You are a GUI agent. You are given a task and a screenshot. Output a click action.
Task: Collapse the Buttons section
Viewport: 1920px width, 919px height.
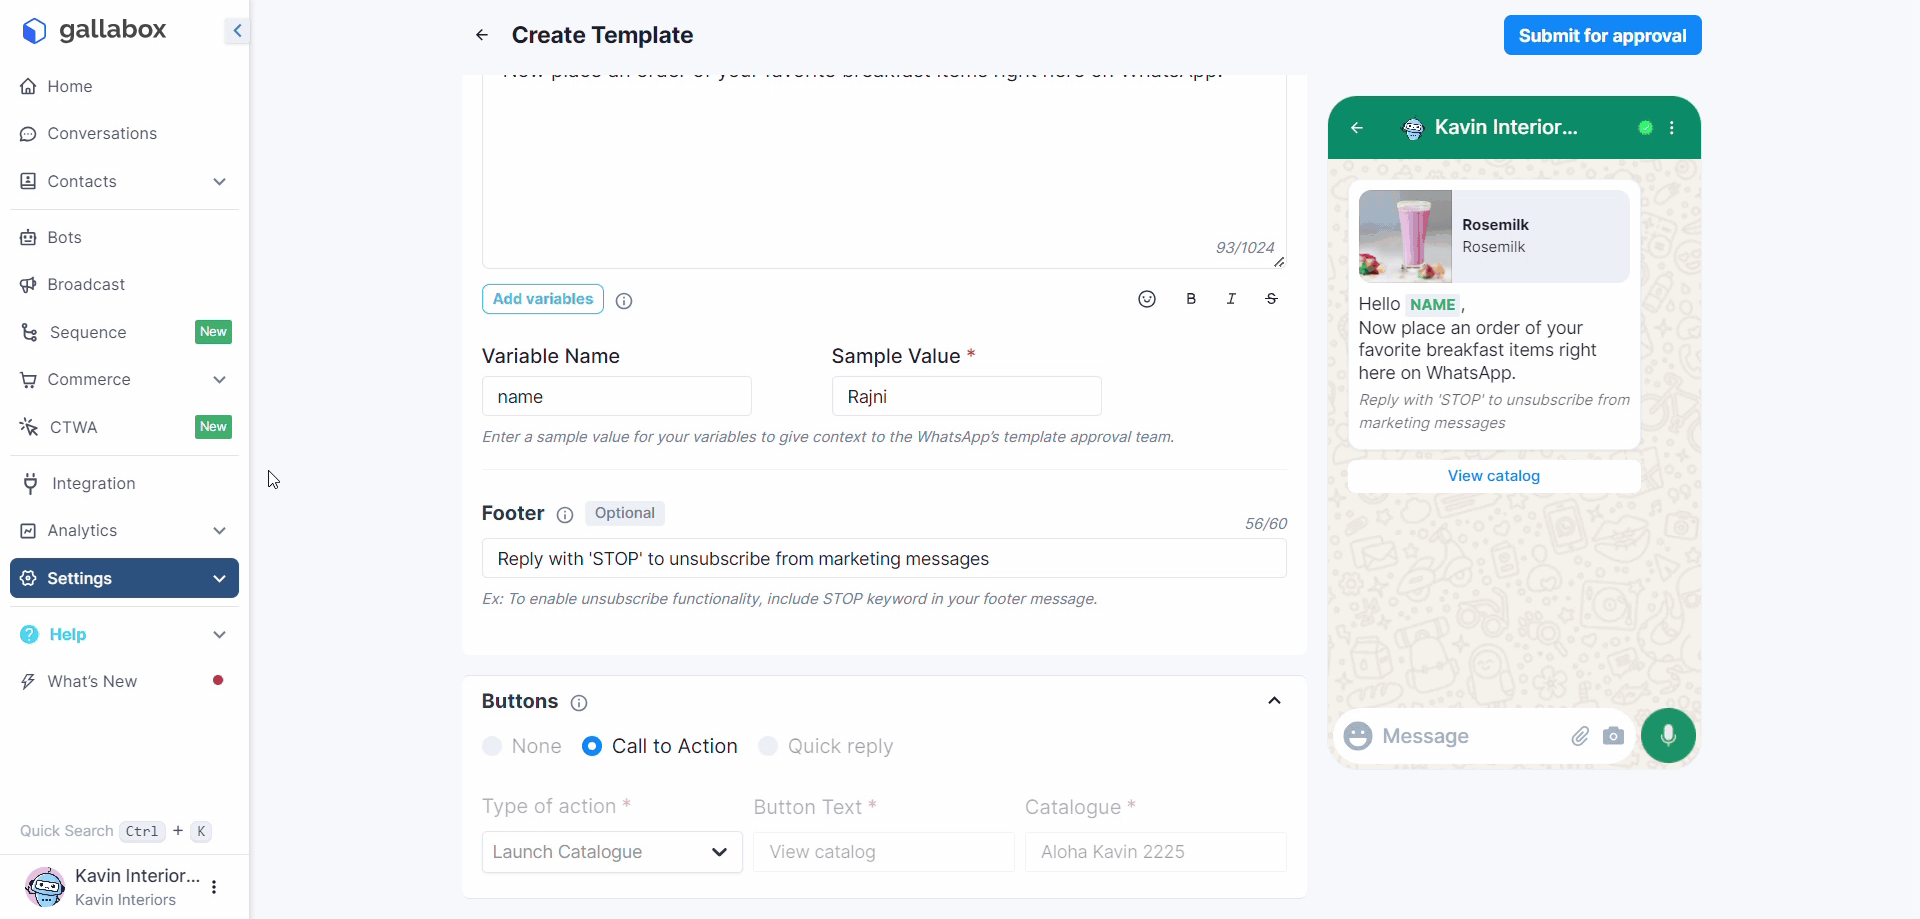[x=1274, y=701]
